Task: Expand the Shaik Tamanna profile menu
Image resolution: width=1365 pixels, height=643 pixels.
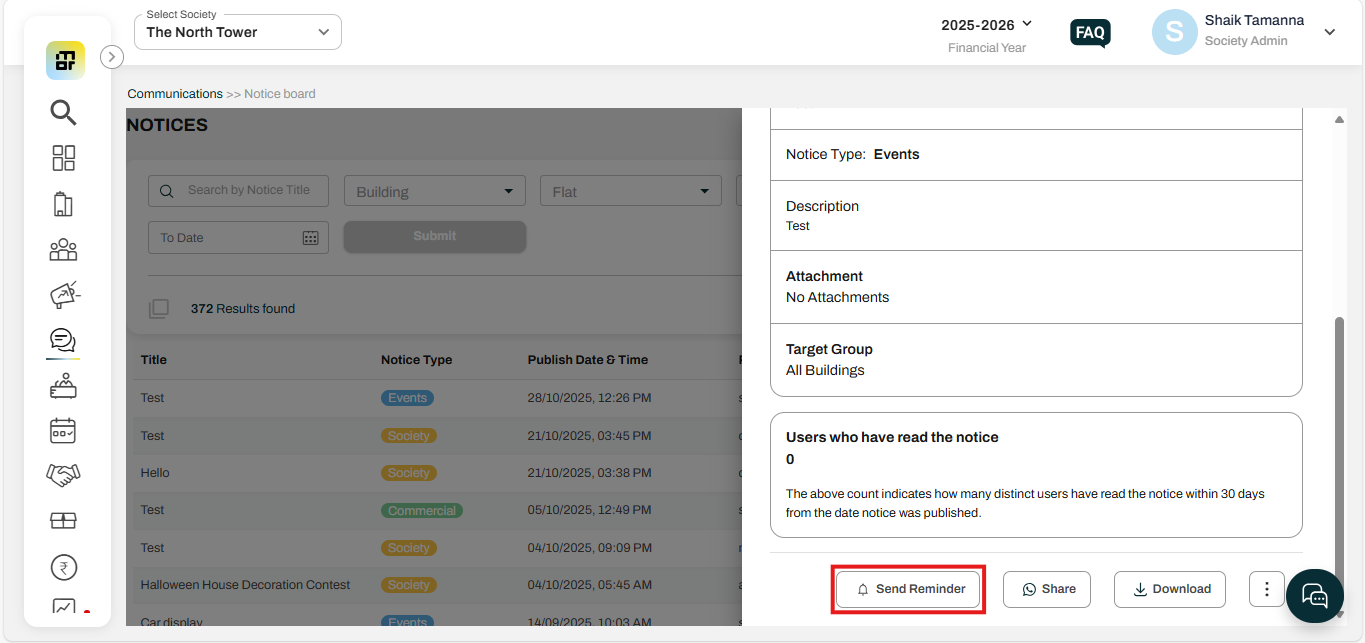Action: 1329,32
